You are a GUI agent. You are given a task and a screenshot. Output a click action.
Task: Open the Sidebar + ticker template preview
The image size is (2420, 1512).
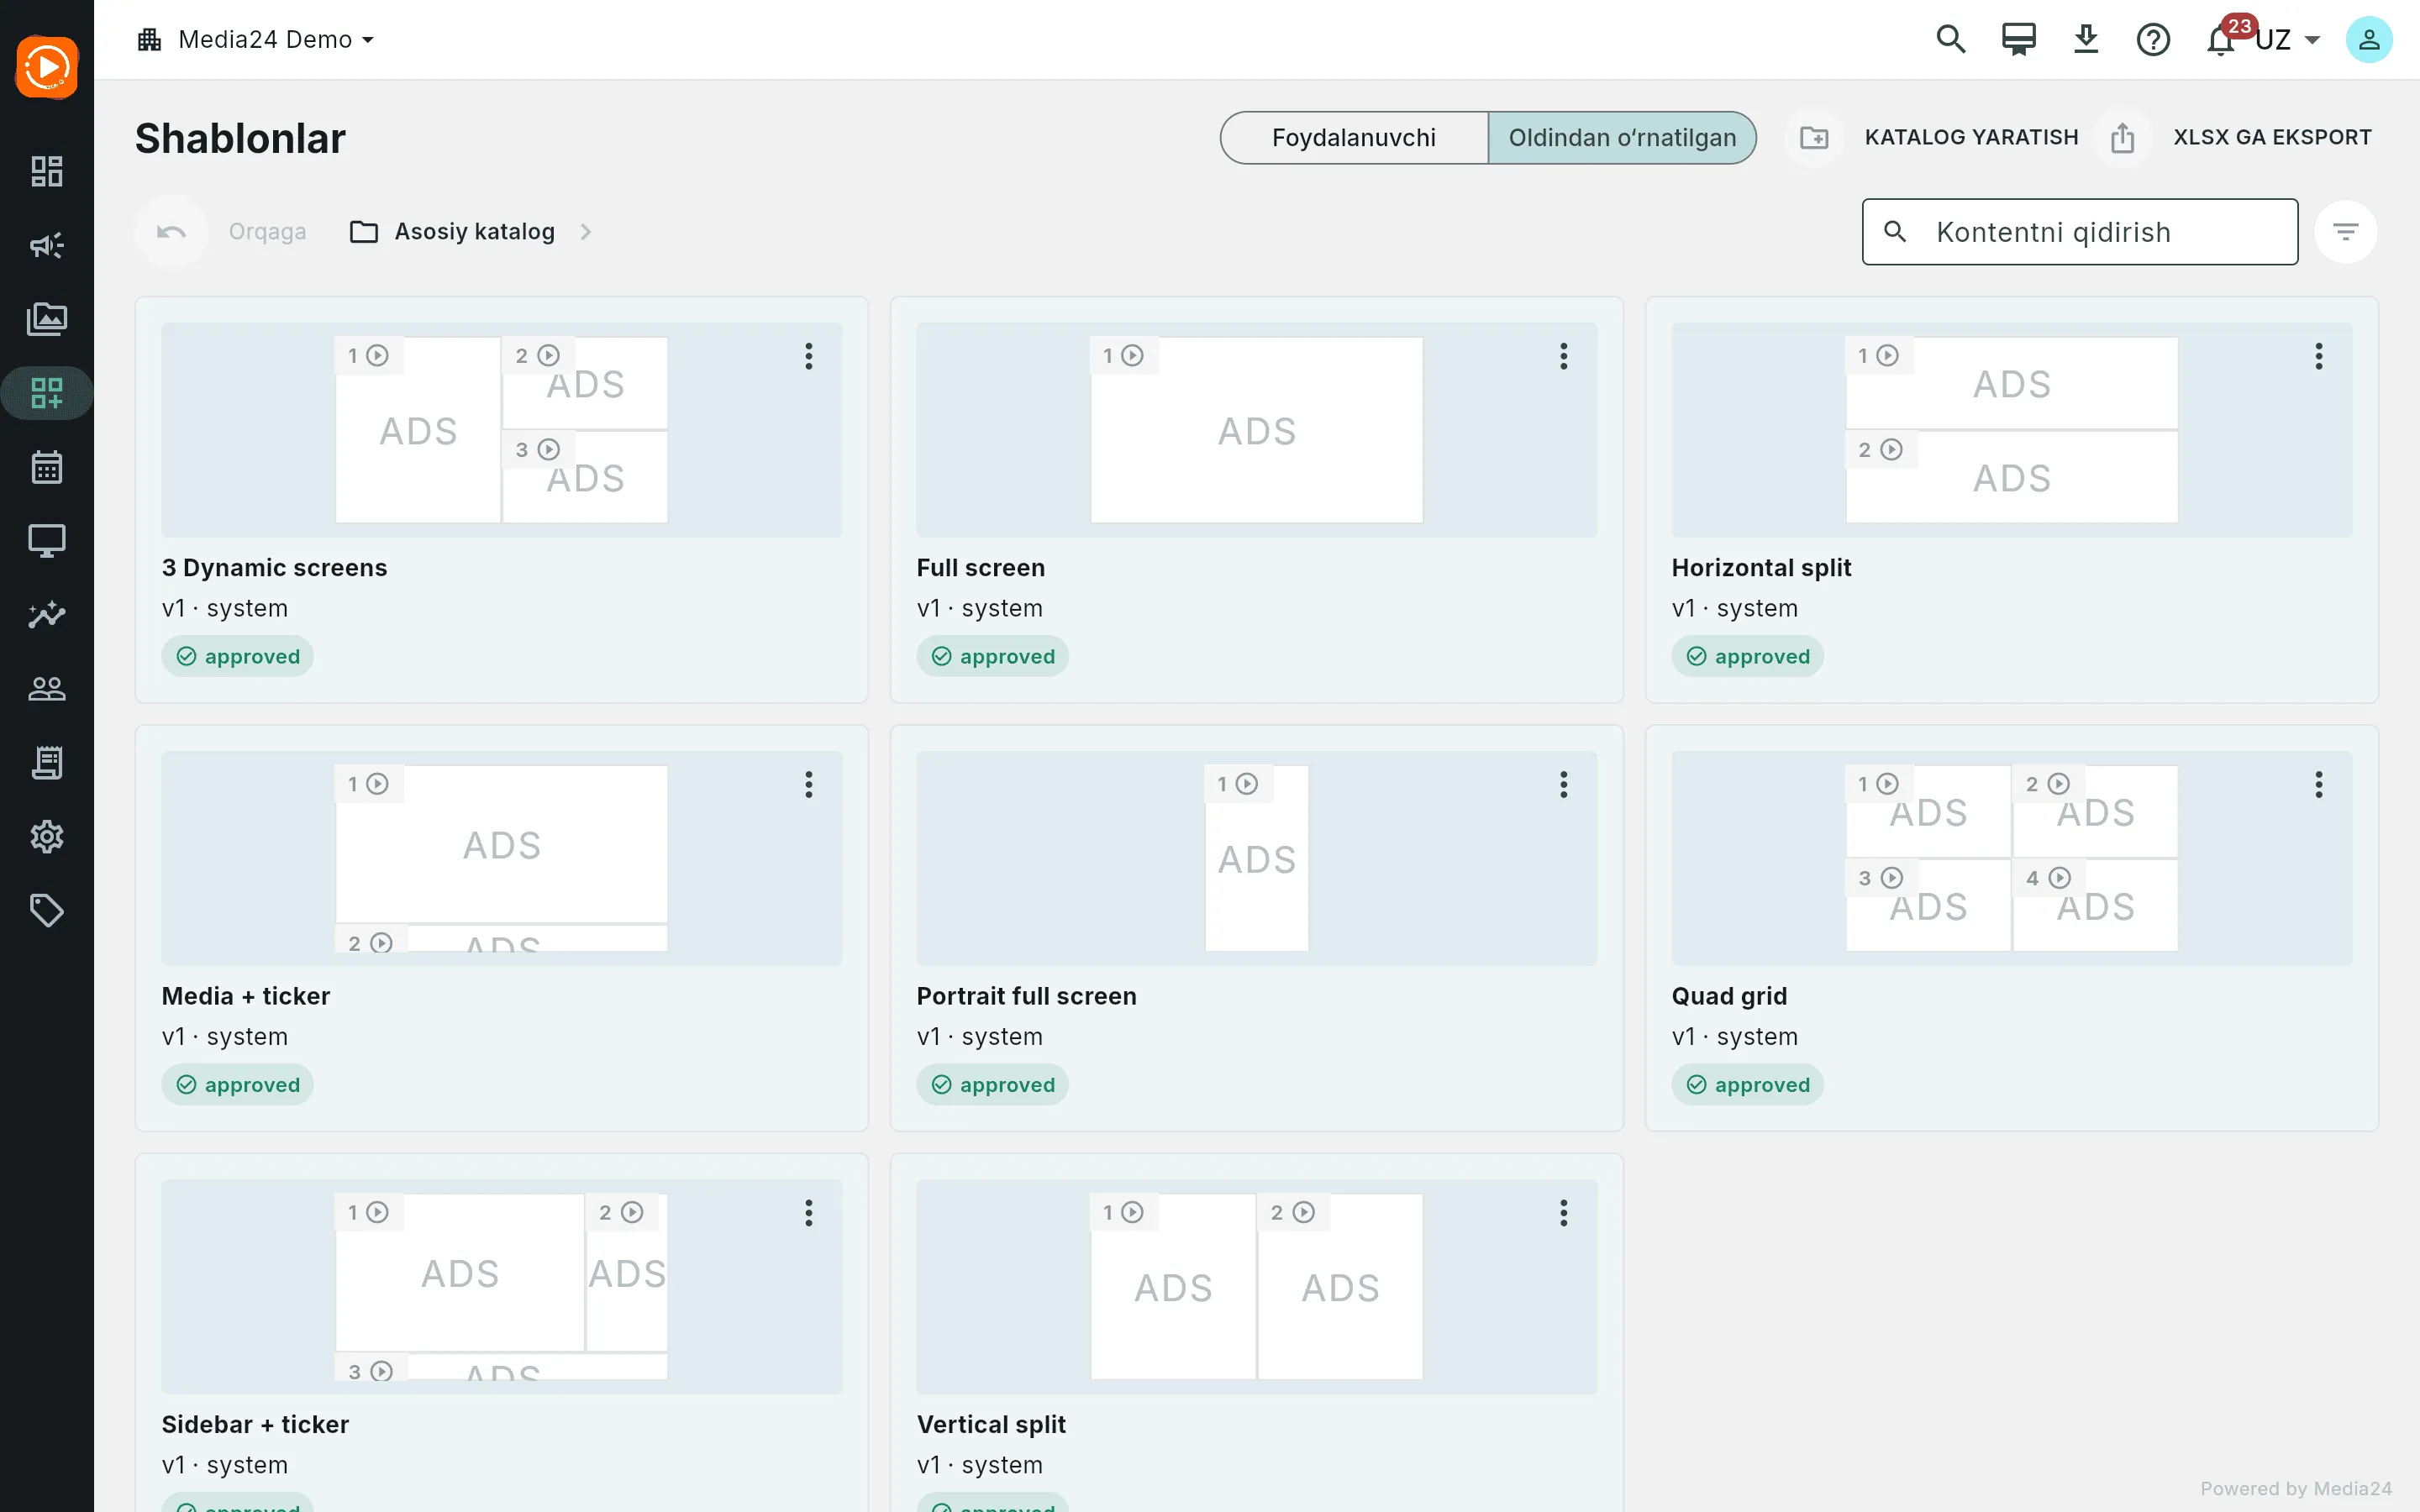(502, 1287)
